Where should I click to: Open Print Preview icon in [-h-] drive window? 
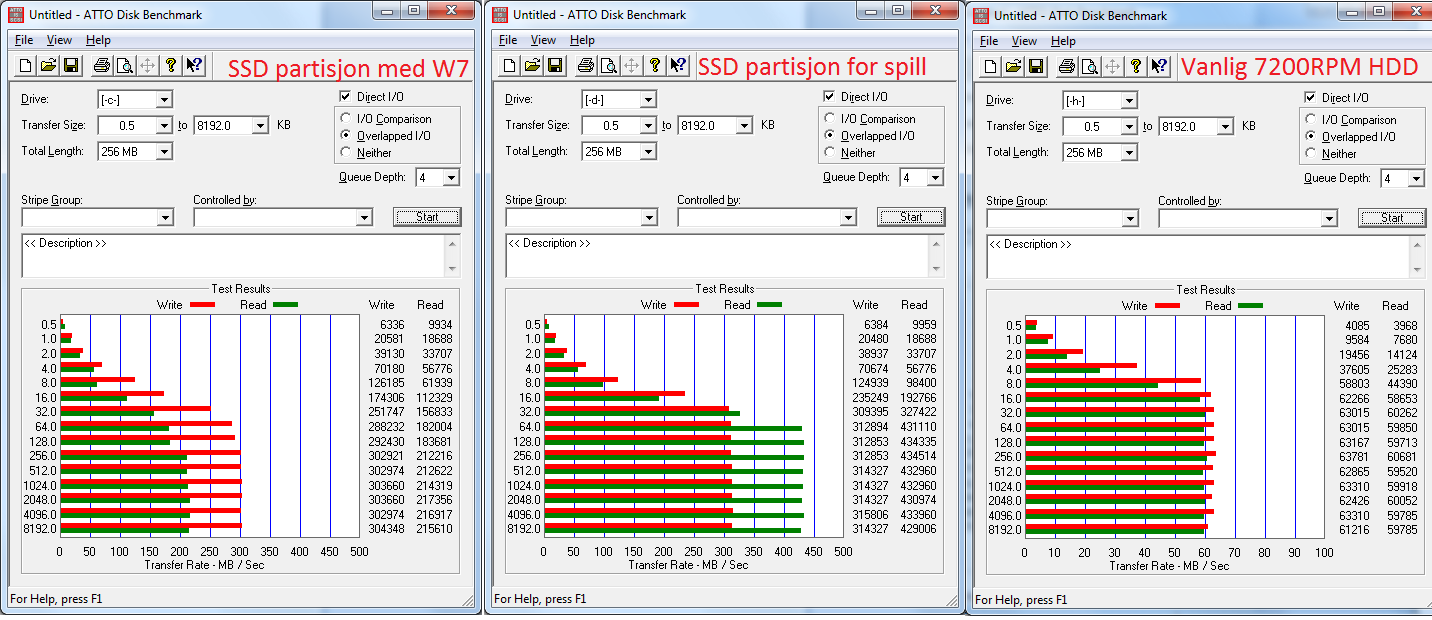point(1089,67)
